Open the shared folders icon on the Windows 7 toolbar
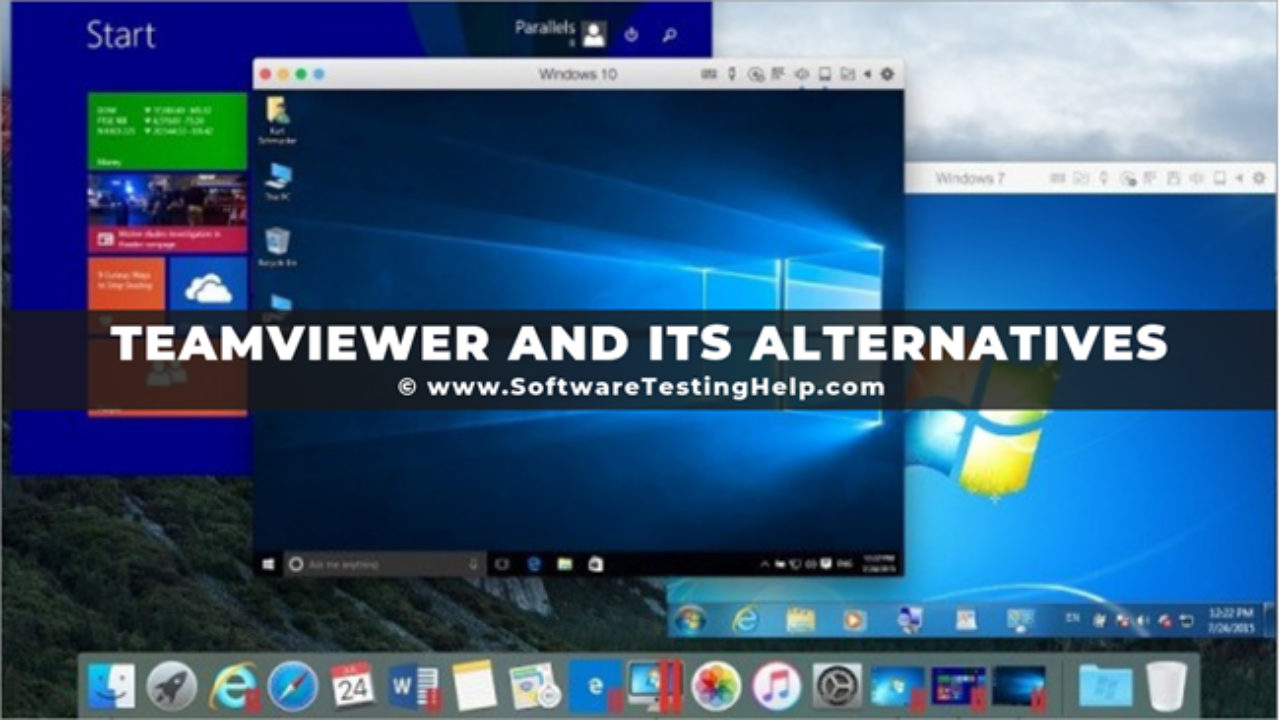Image resolution: width=1280 pixels, height=720 pixels. (x=1082, y=180)
